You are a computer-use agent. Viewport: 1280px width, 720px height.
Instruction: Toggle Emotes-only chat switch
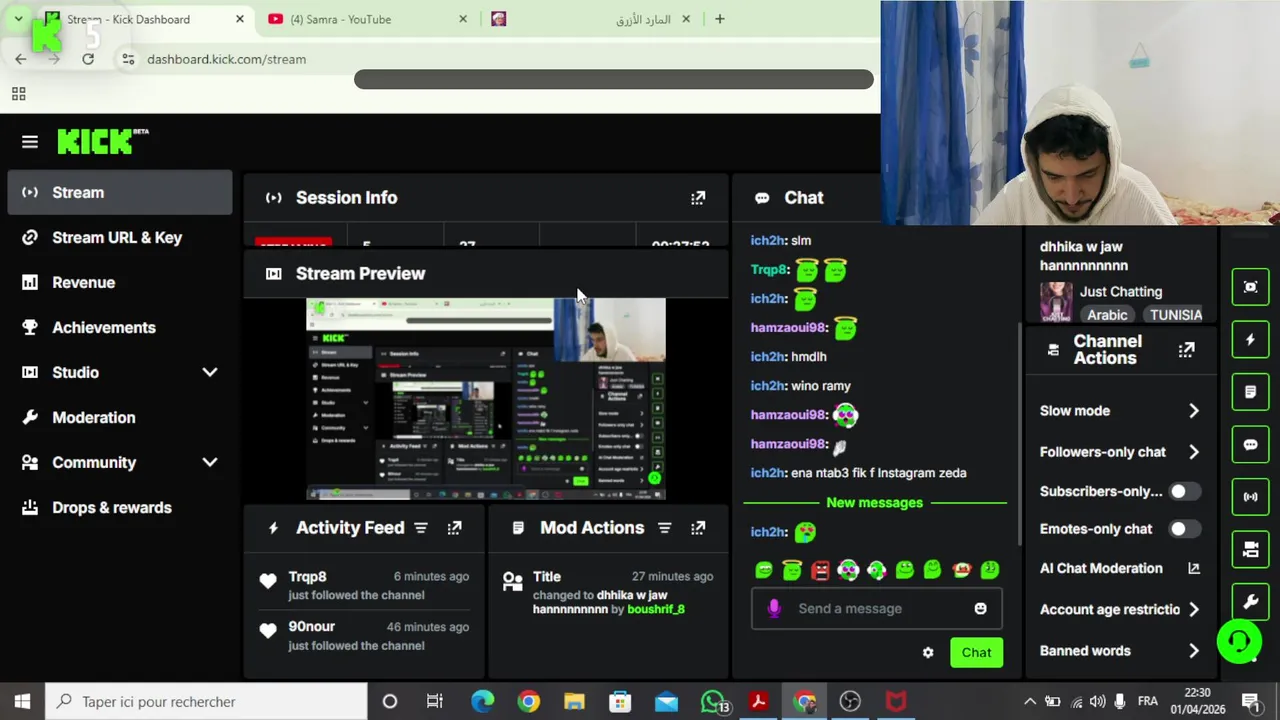1184,529
